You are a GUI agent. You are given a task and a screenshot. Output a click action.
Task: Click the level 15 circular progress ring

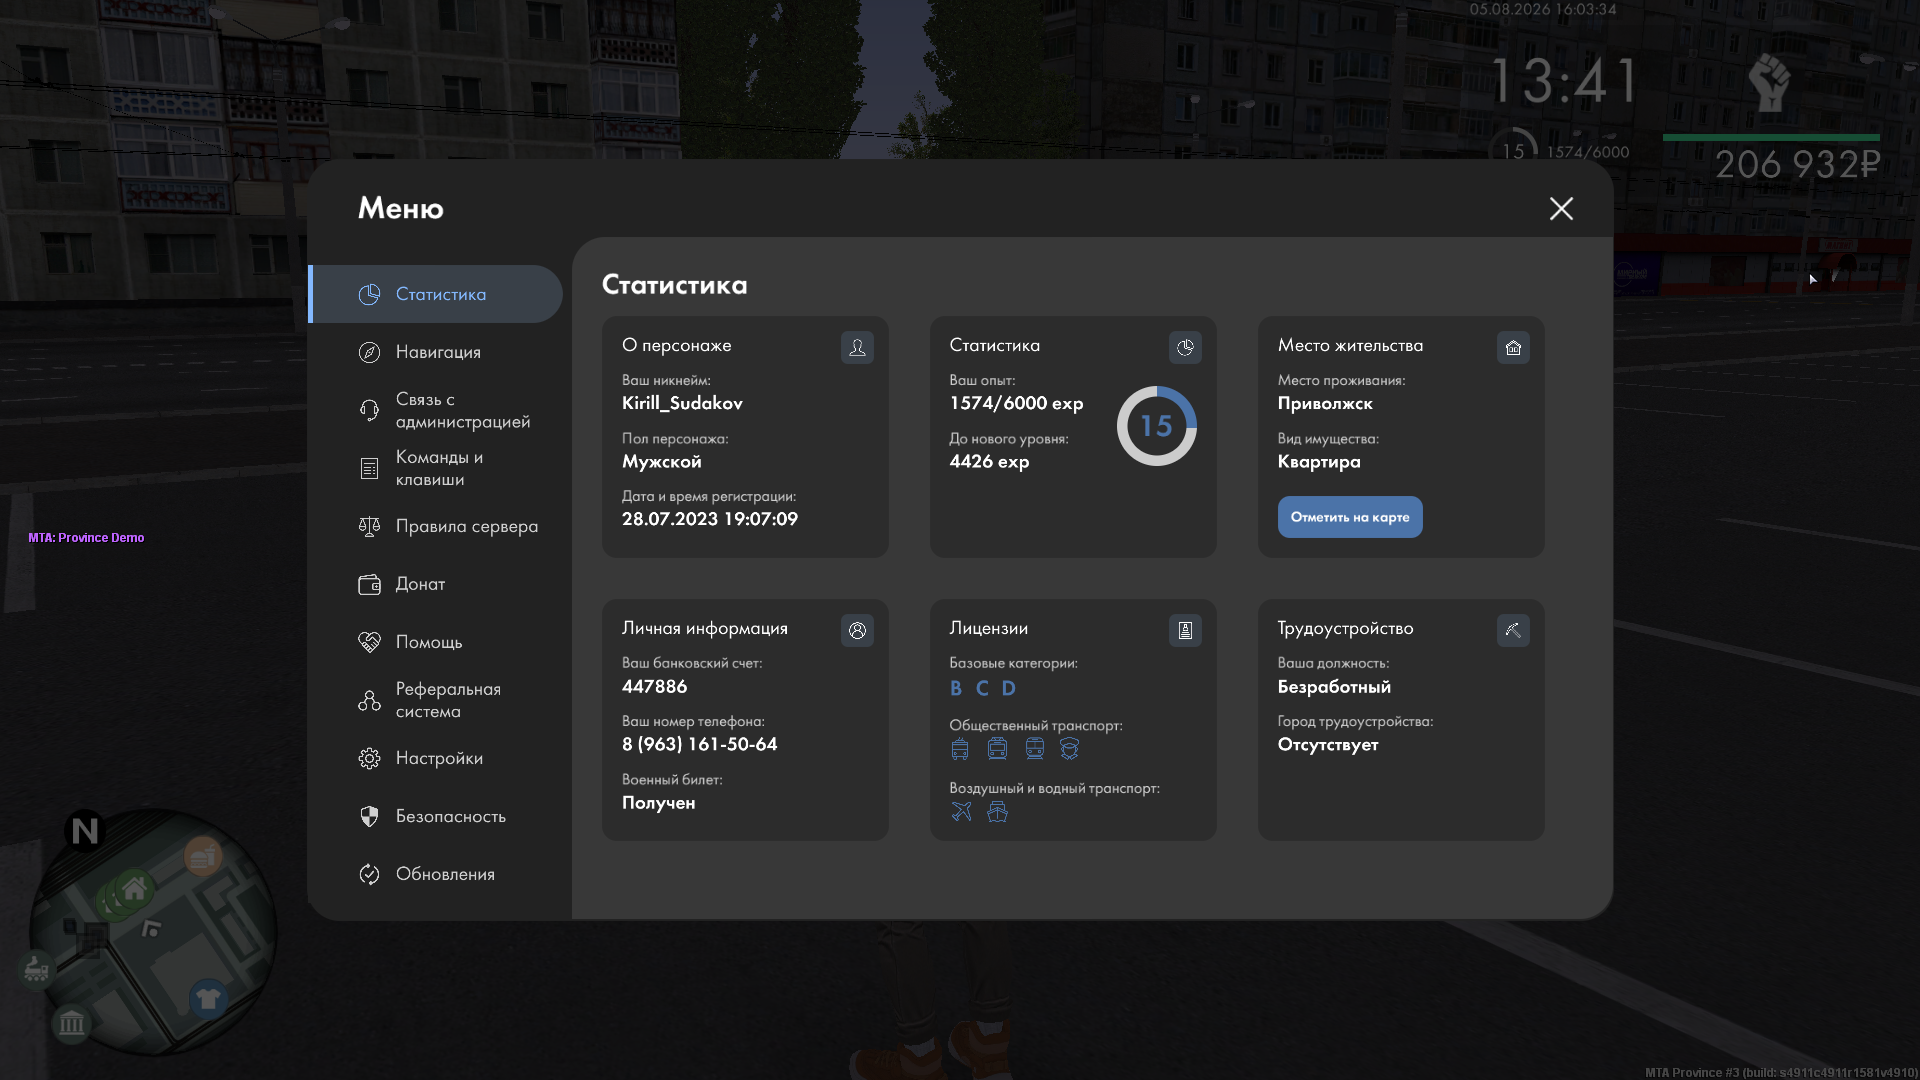pyautogui.click(x=1157, y=426)
